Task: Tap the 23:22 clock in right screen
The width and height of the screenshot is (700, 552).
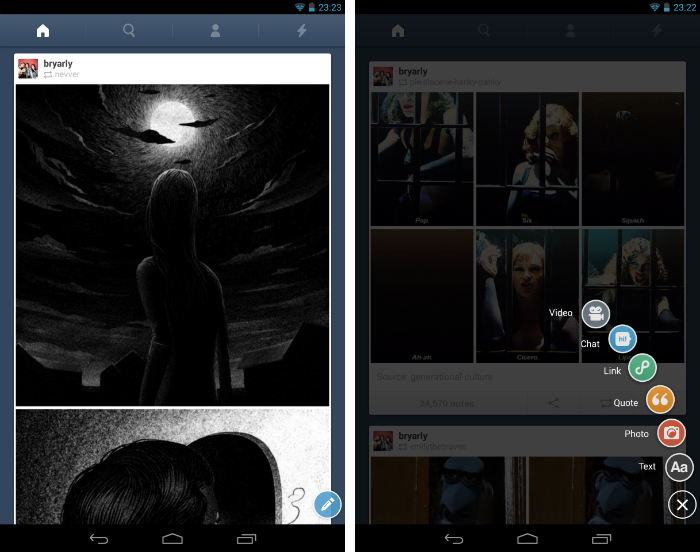Action: (x=685, y=7)
